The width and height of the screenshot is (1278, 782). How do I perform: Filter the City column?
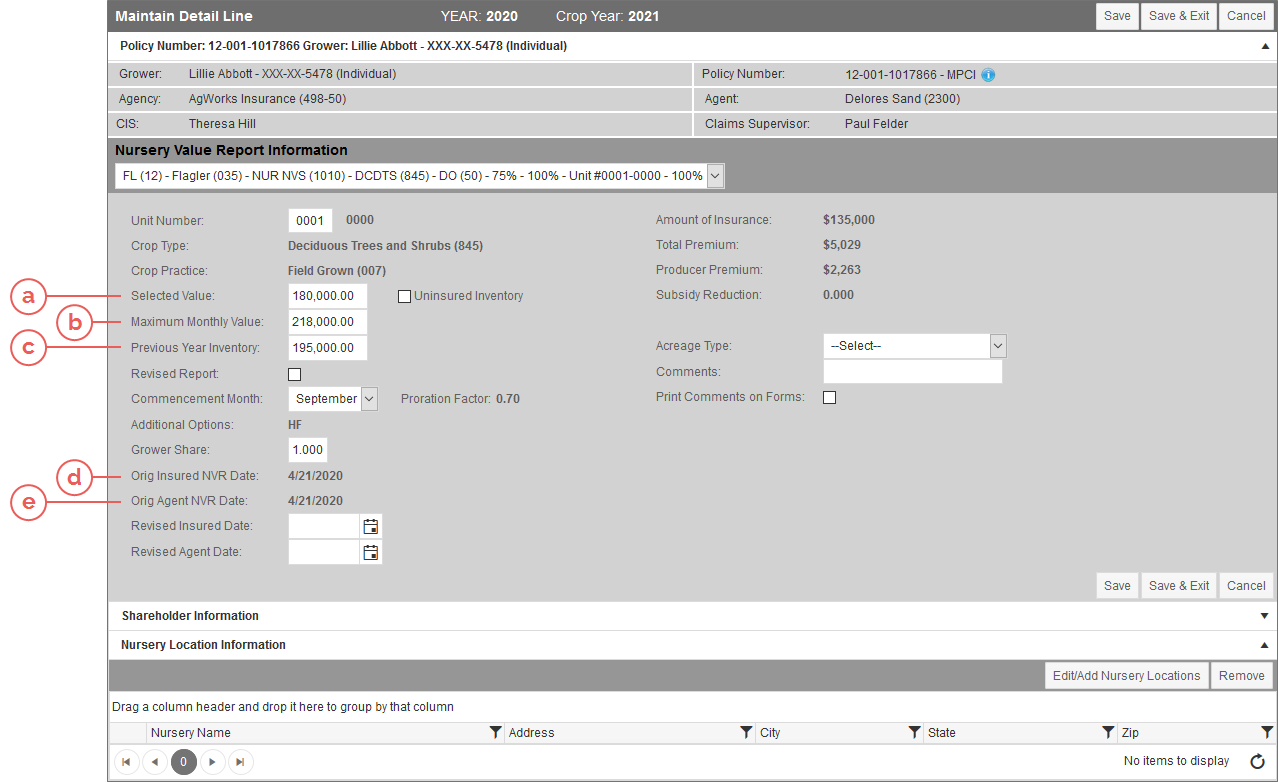[x=914, y=733]
